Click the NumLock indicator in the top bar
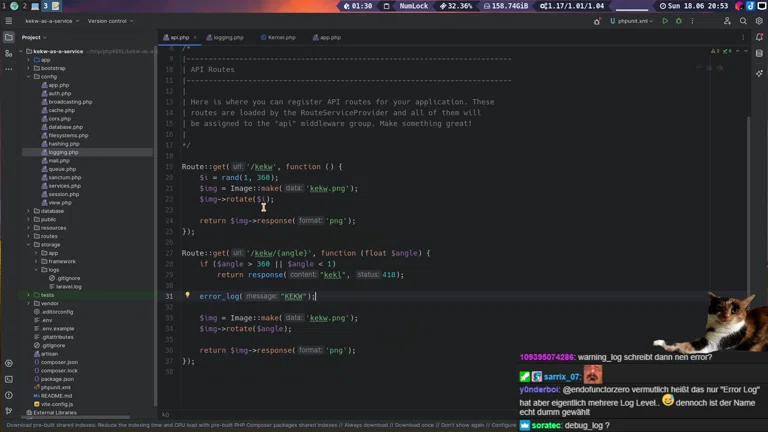 click(413, 6)
